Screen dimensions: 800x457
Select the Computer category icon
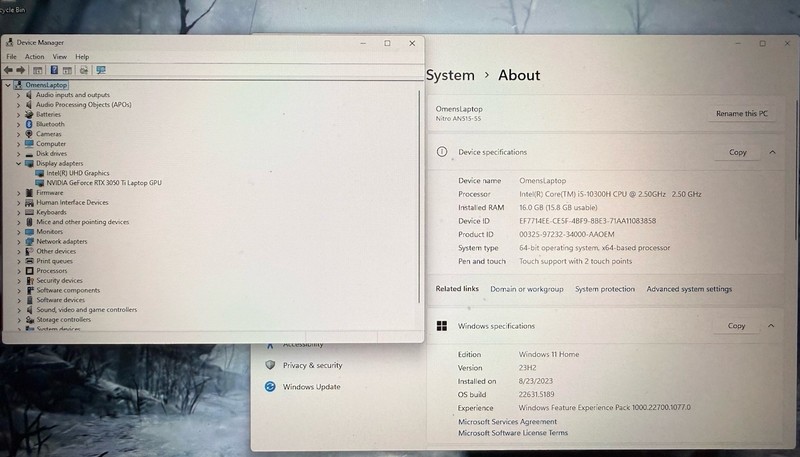pos(29,143)
